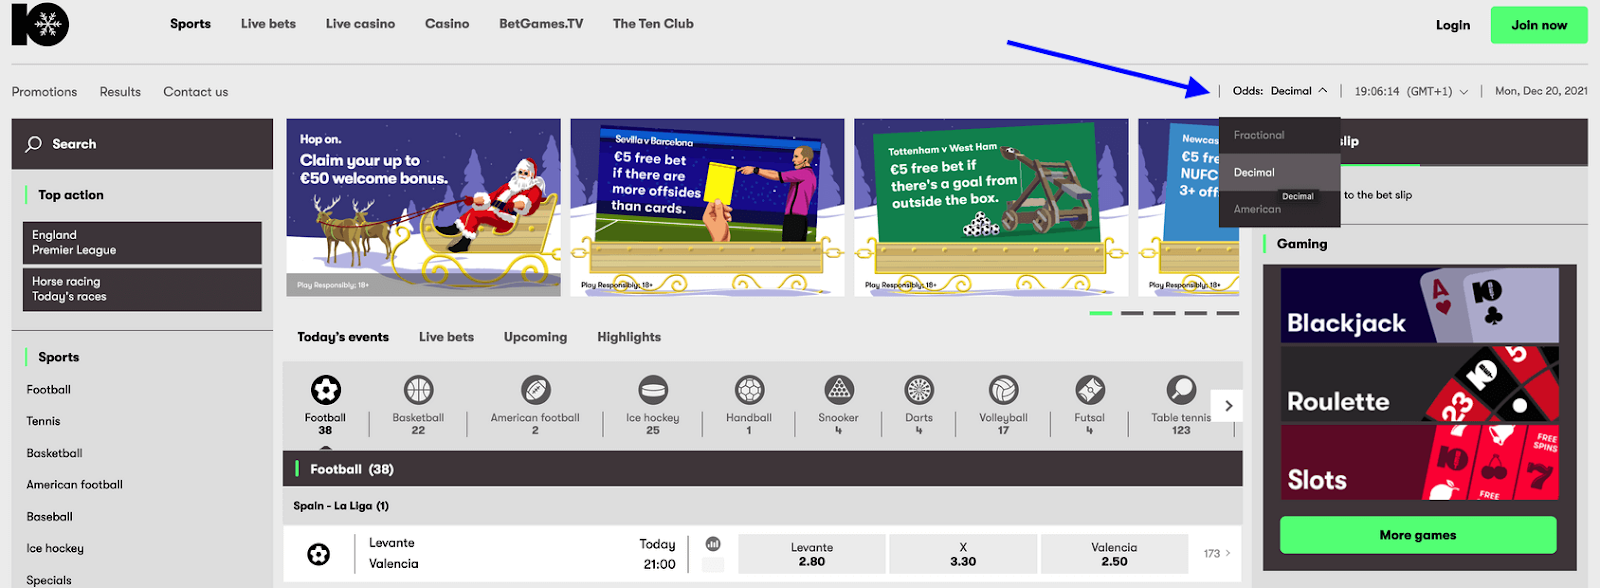Open Baseball in the Sports sidebar
1600x588 pixels.
pyautogui.click(x=49, y=517)
